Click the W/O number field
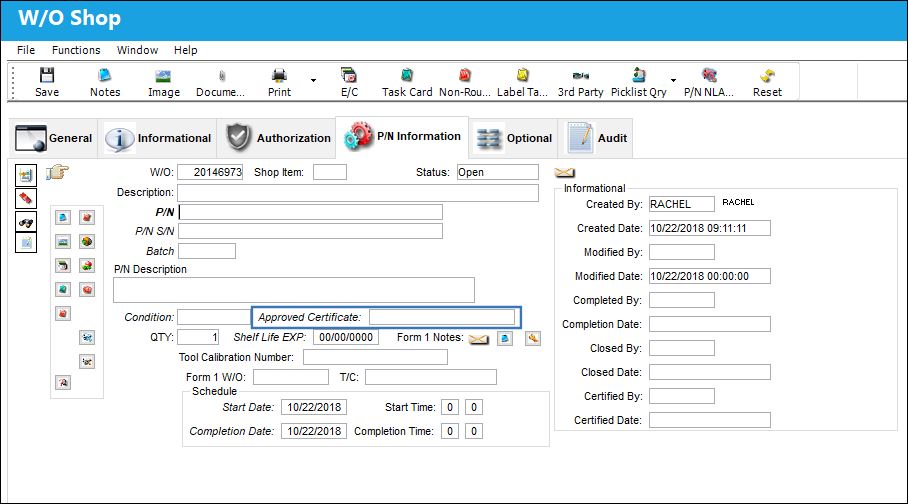The width and height of the screenshot is (908, 504). (x=210, y=172)
